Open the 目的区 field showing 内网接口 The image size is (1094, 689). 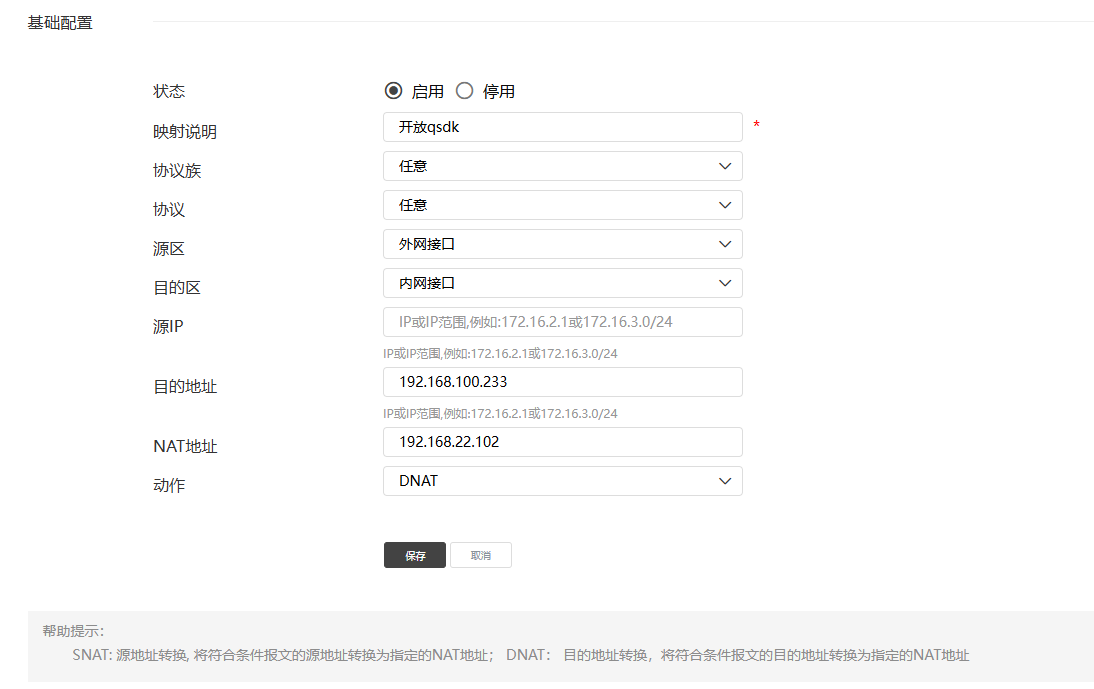tap(550, 283)
